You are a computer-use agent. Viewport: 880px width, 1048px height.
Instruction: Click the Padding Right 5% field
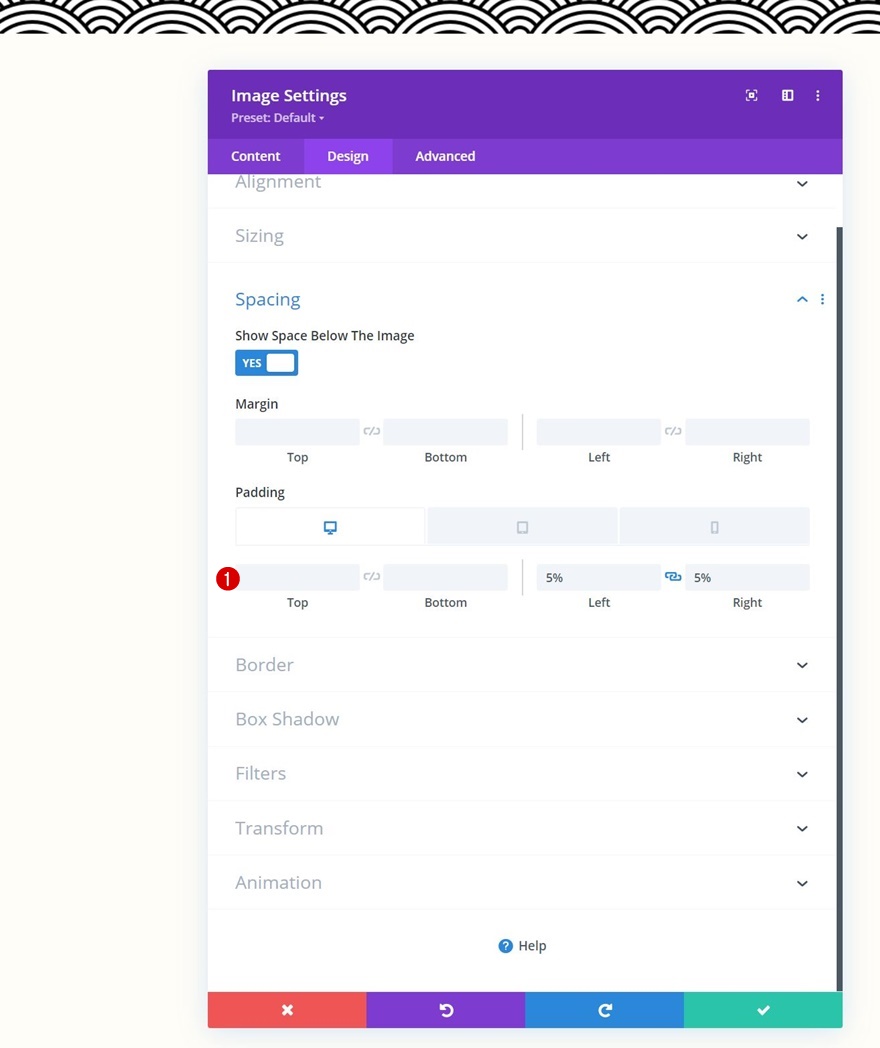[x=747, y=577]
